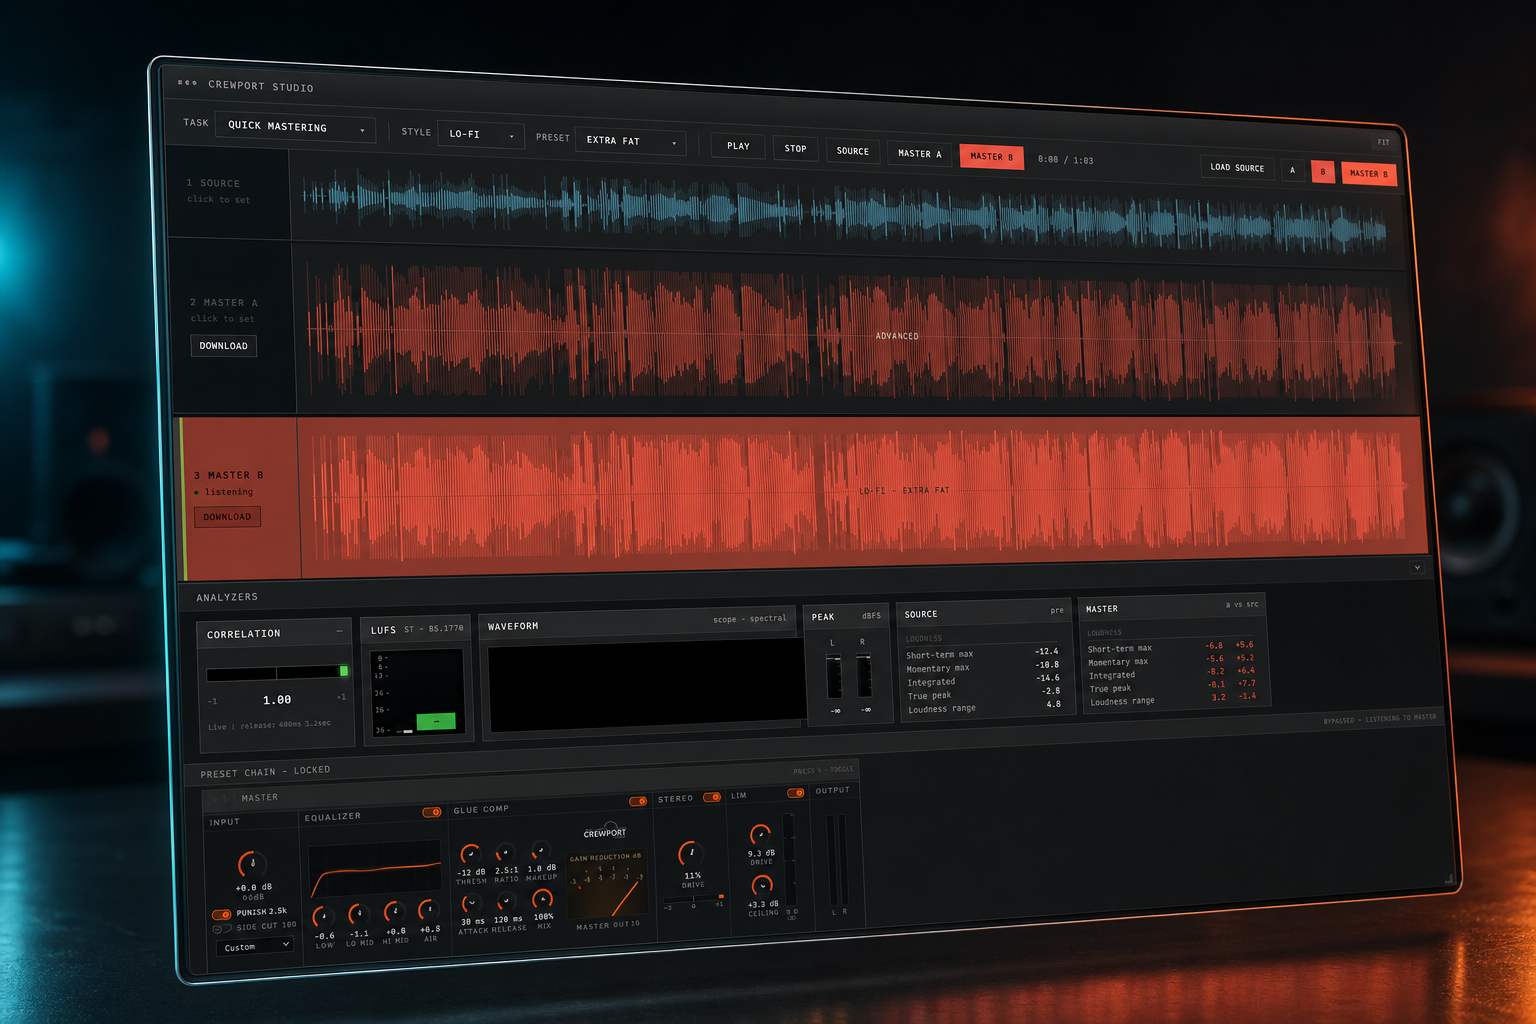The height and width of the screenshot is (1024, 1536).
Task: Collapse the Correlation analyzer panel
Action: click(339, 631)
